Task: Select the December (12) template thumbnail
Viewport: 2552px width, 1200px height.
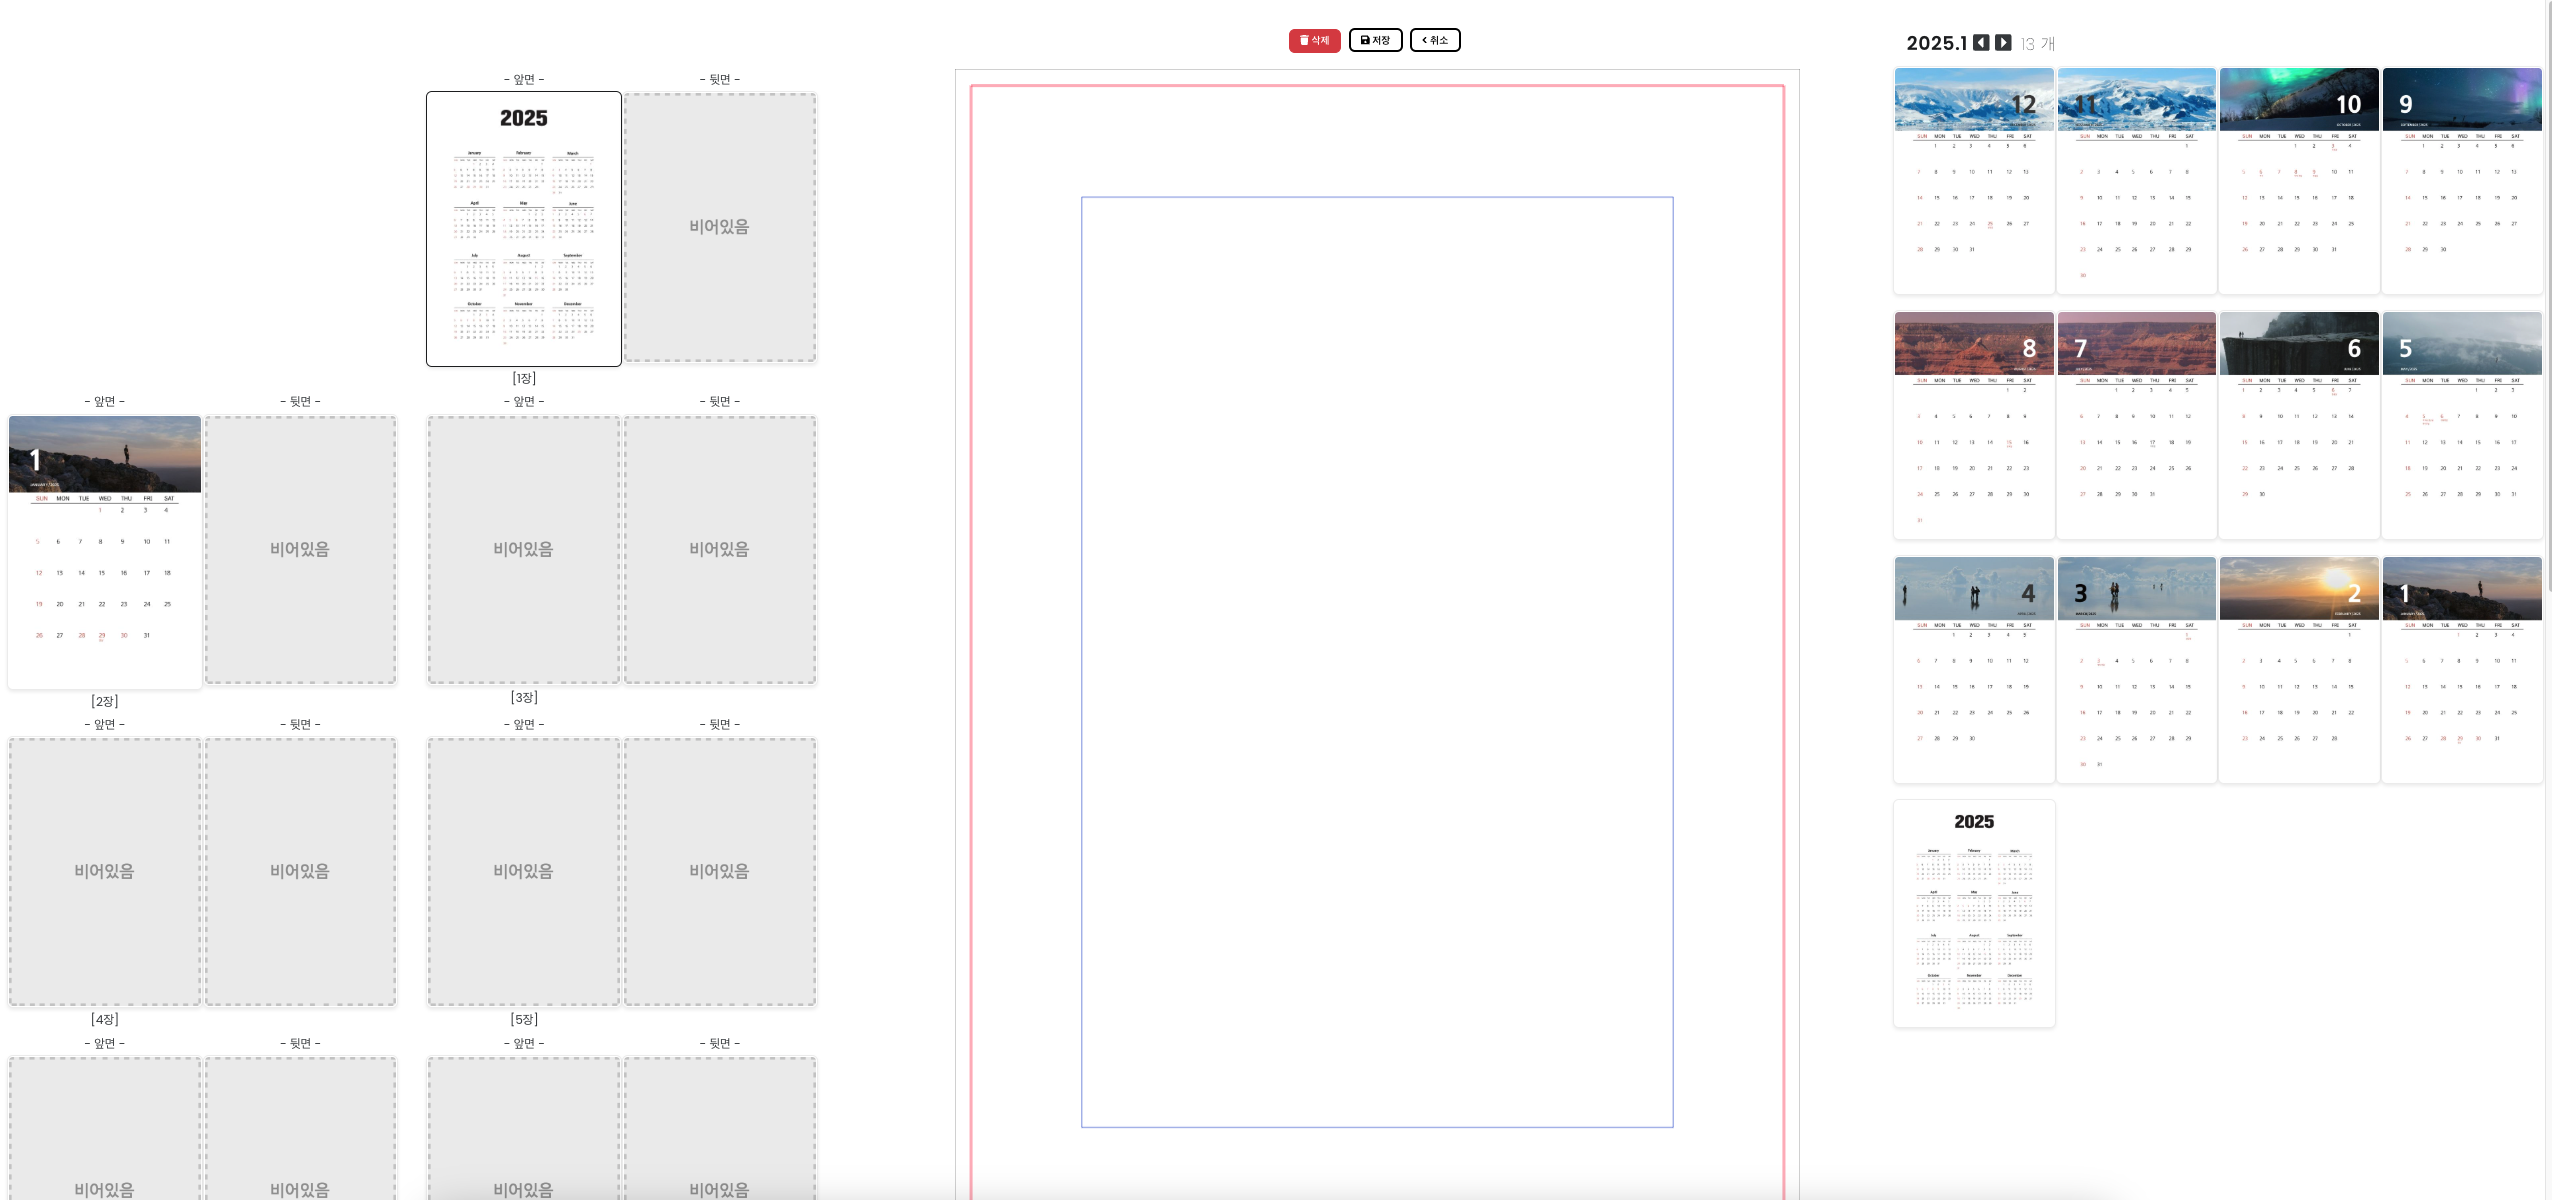Action: [x=1974, y=180]
